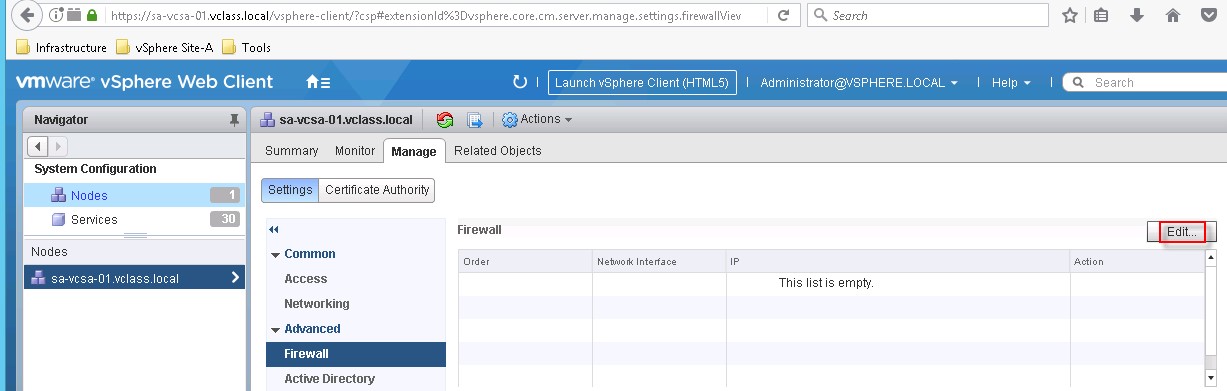Open the Tools bookmarks folder
This screenshot has height=391, width=1227.
pos(247,47)
